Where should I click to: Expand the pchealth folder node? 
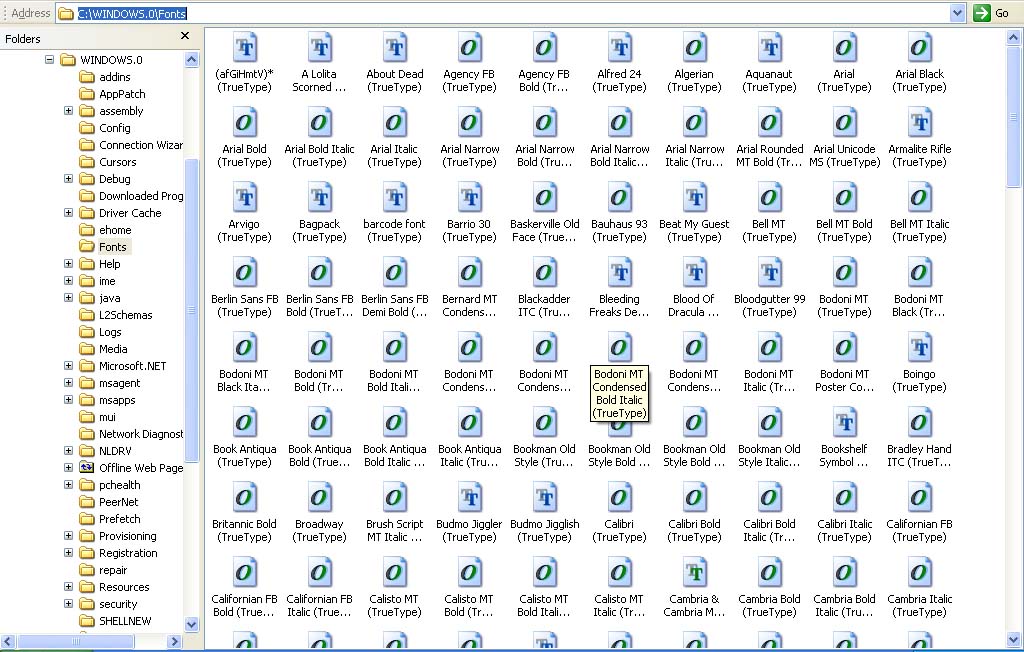[68, 484]
